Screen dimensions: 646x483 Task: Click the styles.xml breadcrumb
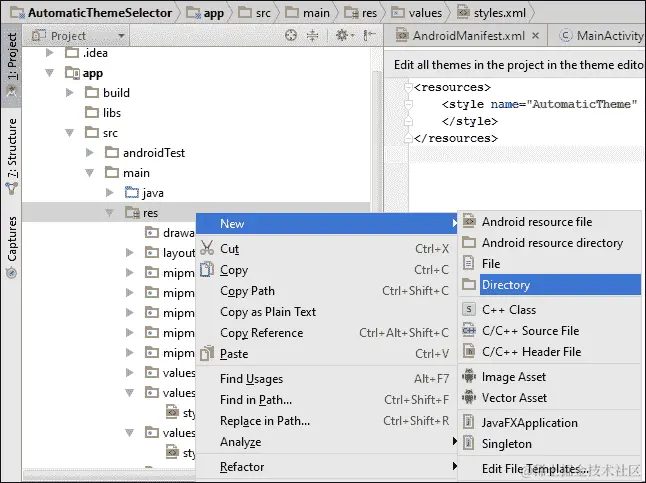click(492, 13)
